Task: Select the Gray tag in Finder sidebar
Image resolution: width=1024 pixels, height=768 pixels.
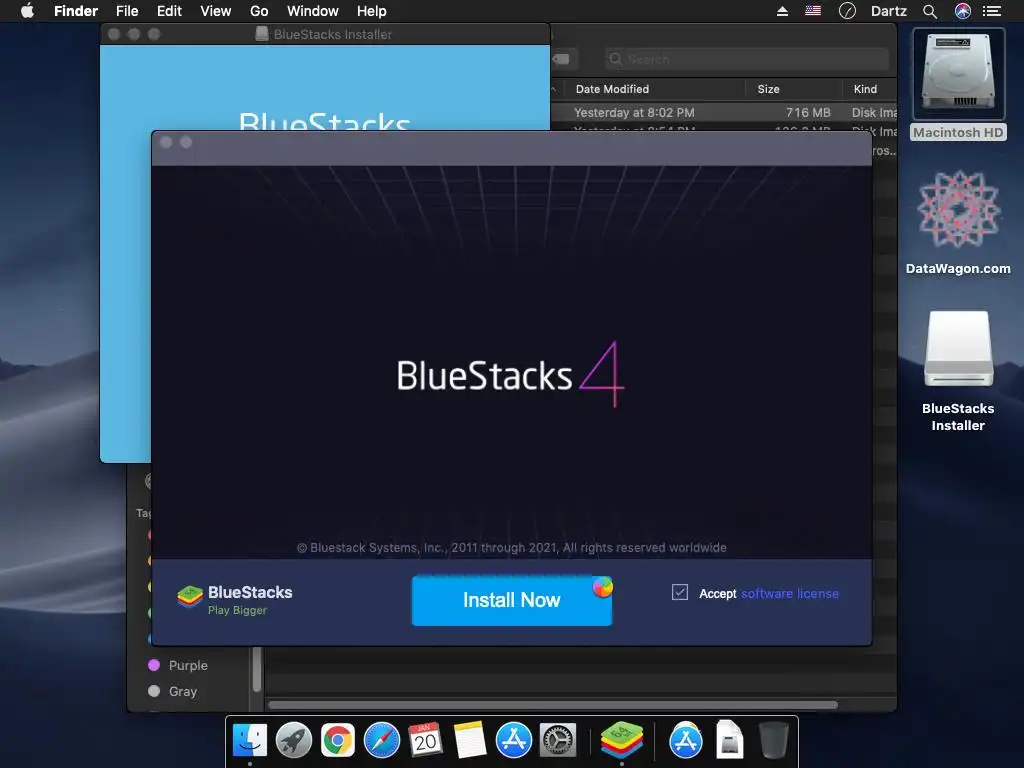Action: [172, 692]
